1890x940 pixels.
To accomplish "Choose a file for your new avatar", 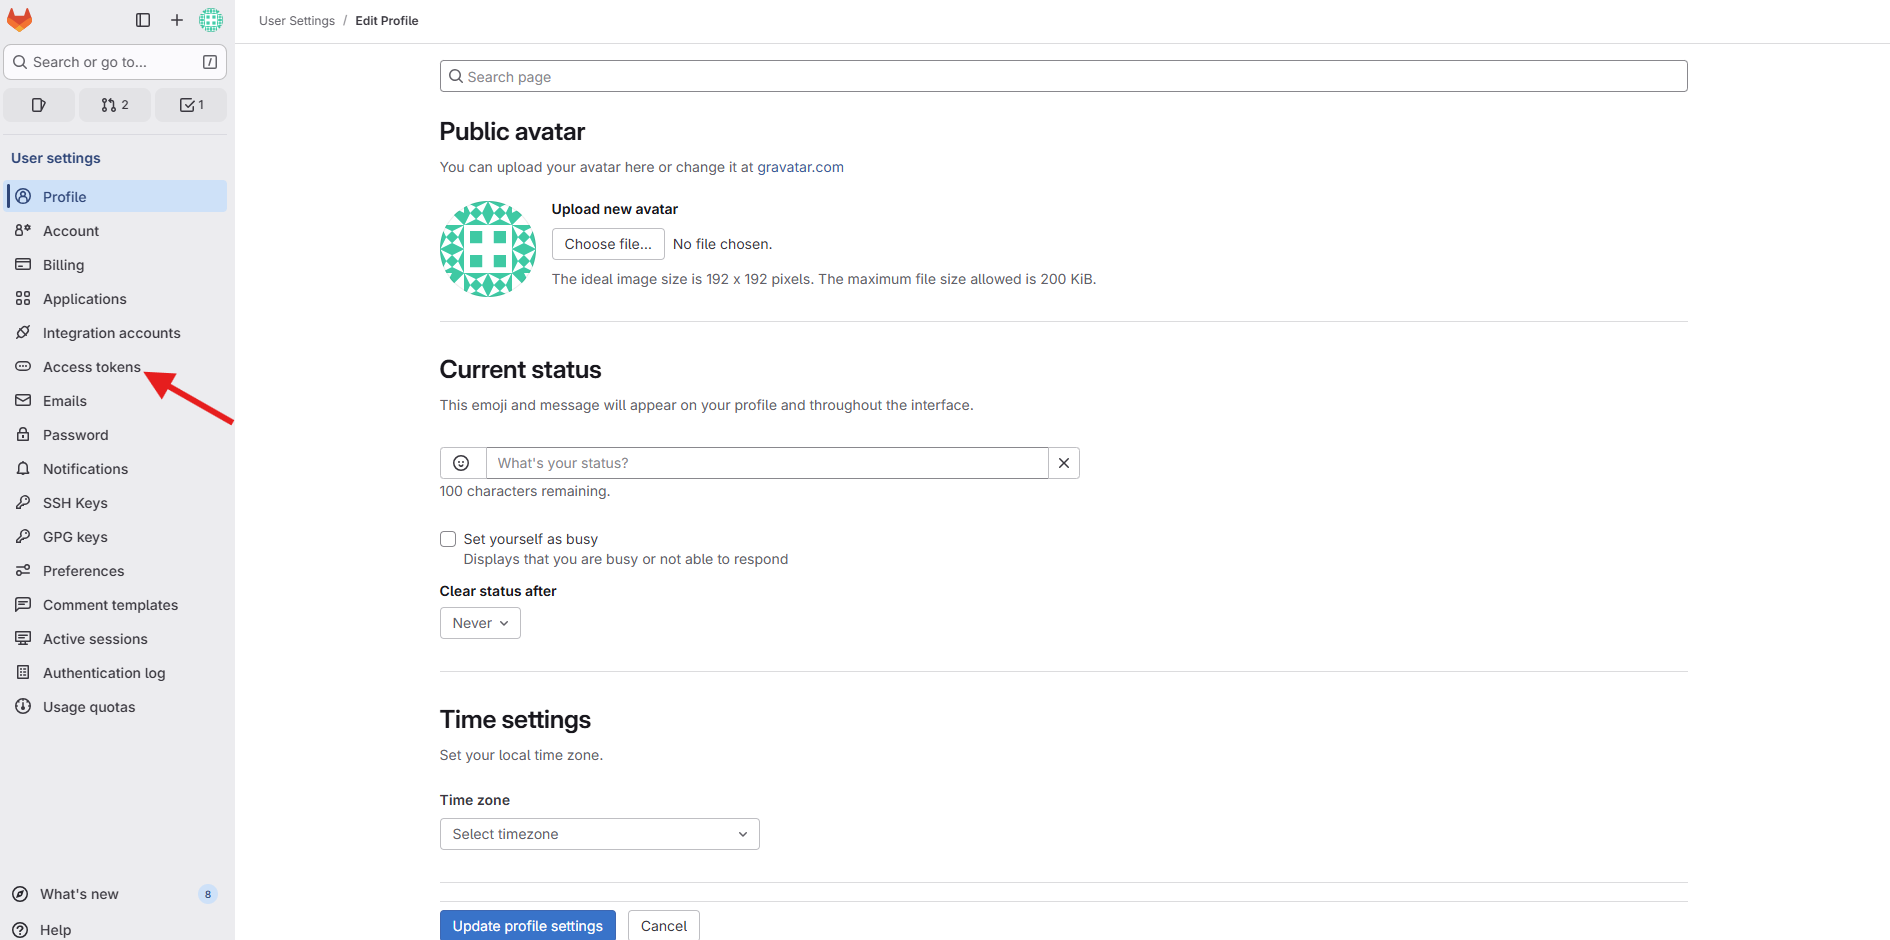I will 607,243.
